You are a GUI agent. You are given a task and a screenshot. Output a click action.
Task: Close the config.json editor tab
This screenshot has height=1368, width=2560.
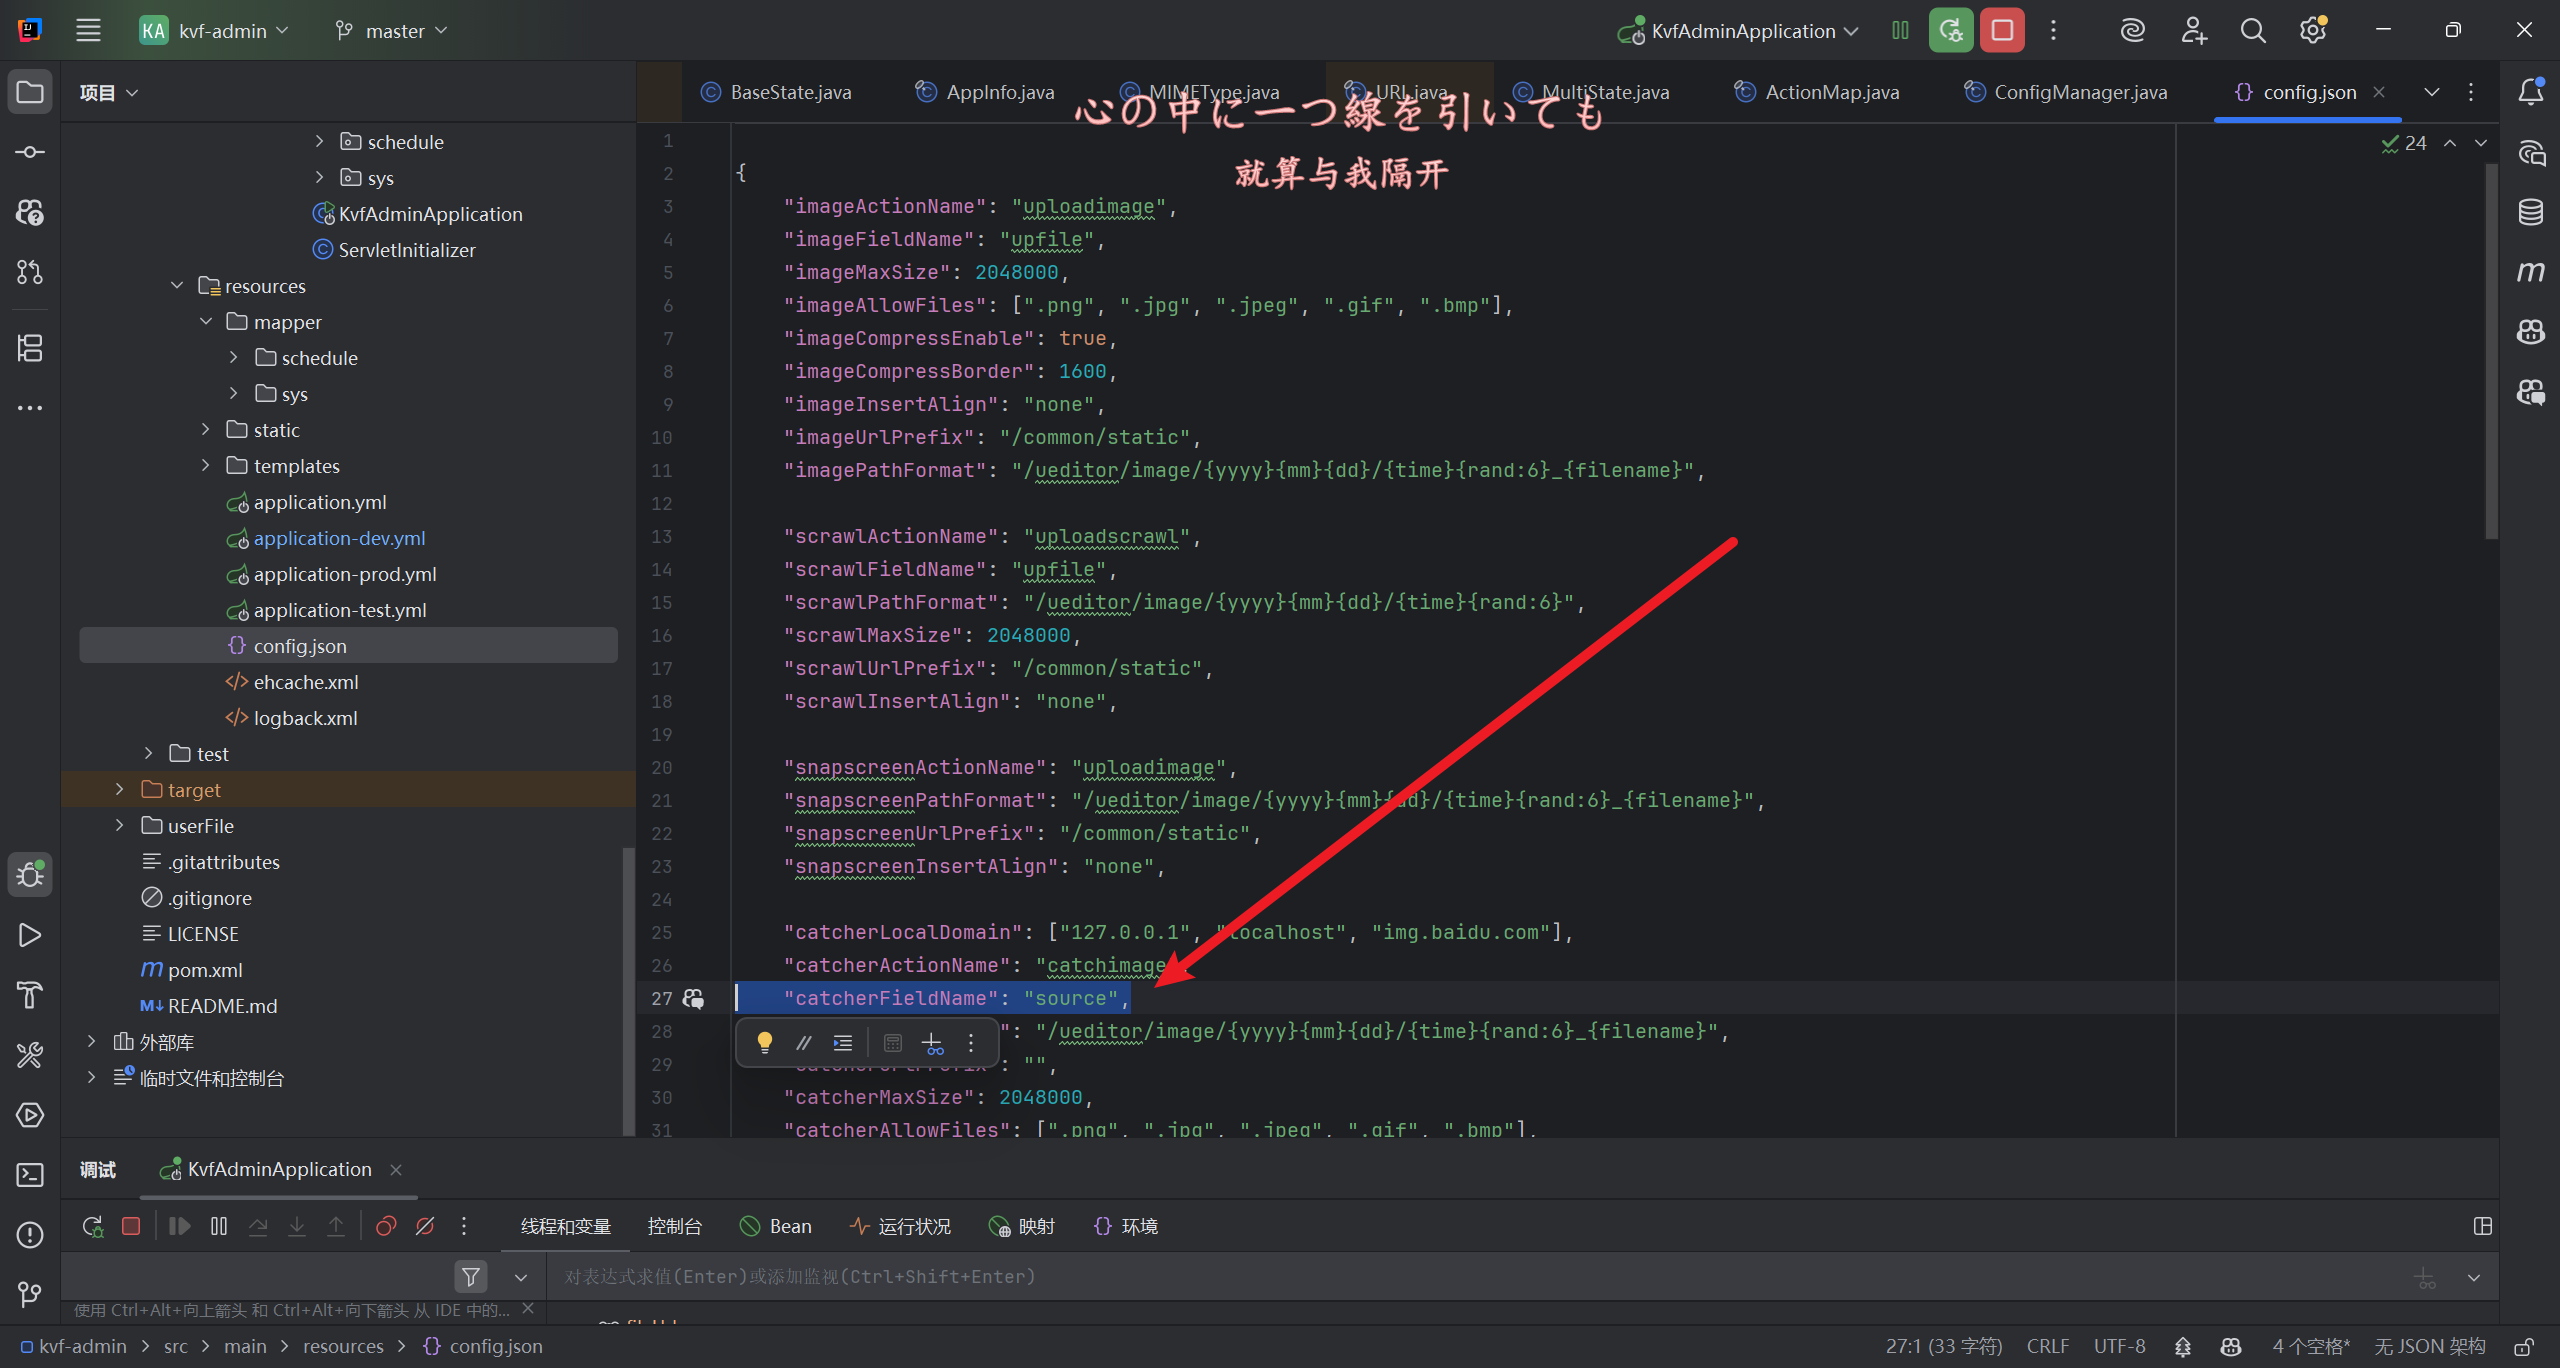tap(2379, 92)
